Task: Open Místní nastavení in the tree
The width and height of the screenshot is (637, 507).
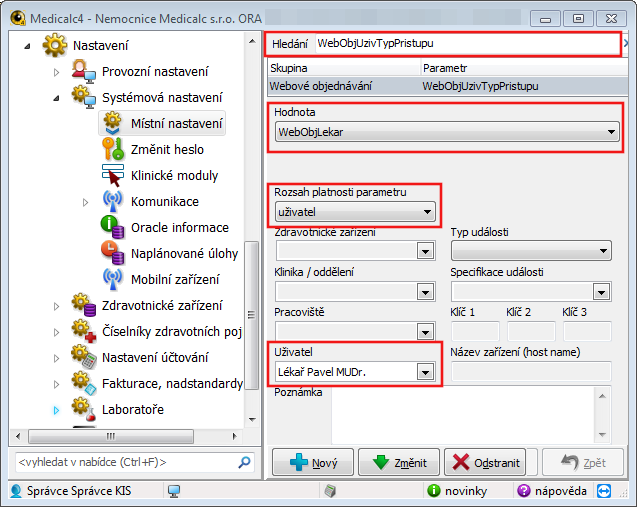Action: (x=177, y=124)
